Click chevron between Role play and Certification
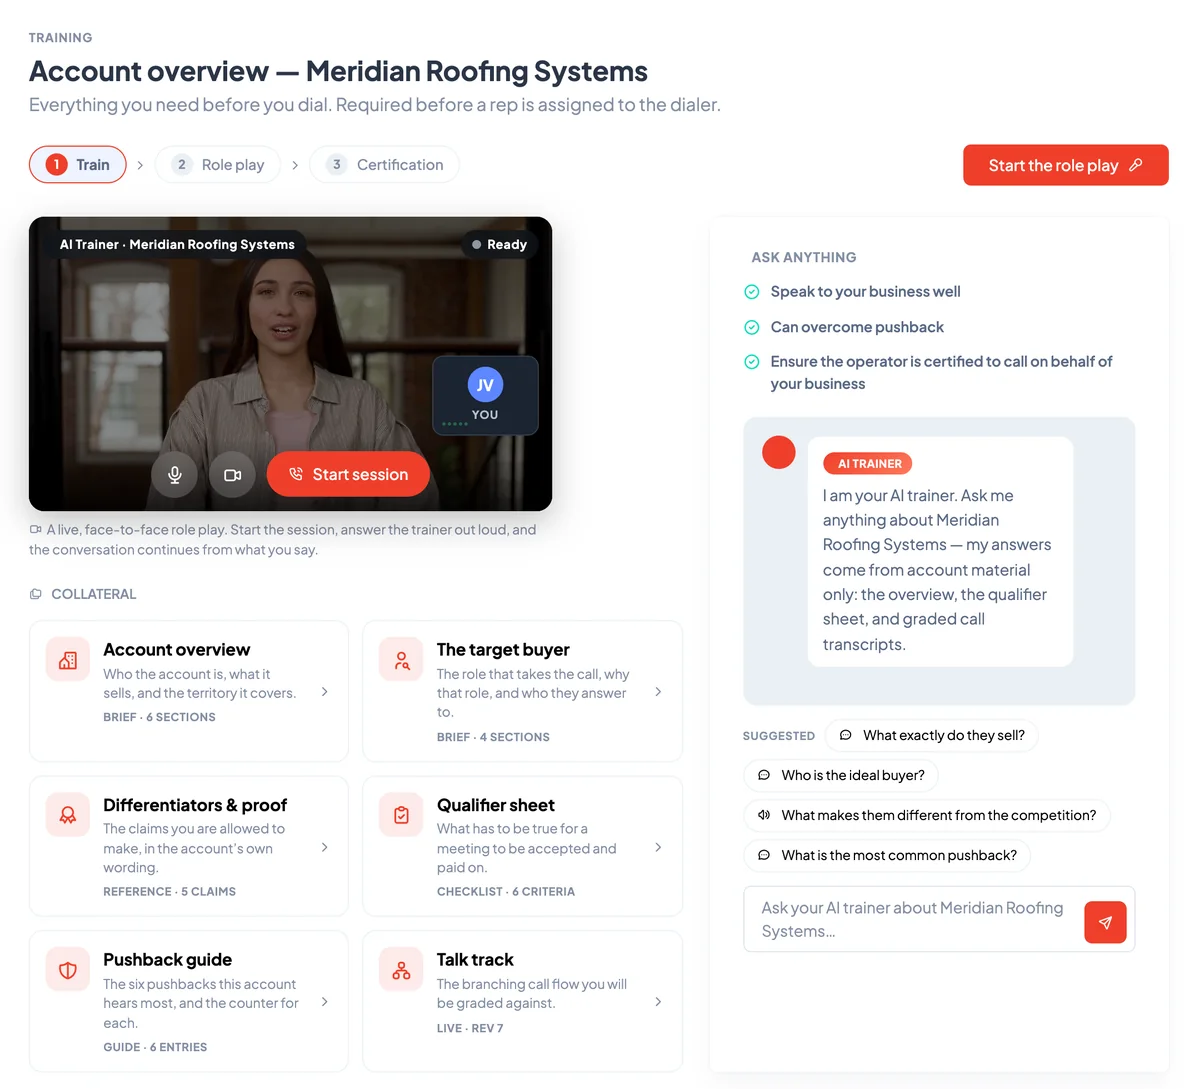1200x1089 pixels. coord(295,165)
